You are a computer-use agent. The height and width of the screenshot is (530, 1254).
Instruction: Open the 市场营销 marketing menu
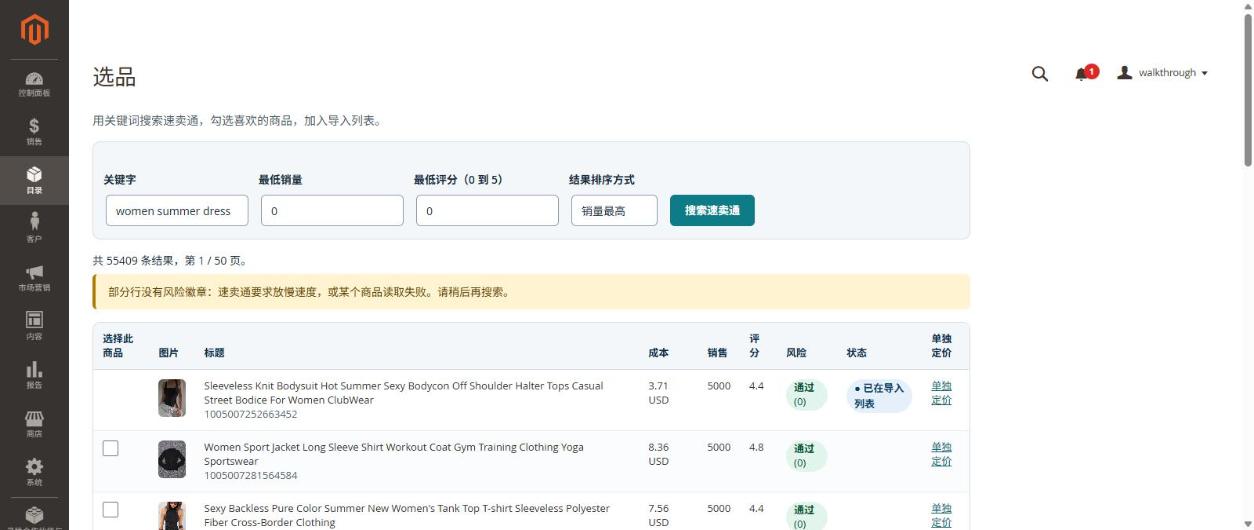coord(34,278)
